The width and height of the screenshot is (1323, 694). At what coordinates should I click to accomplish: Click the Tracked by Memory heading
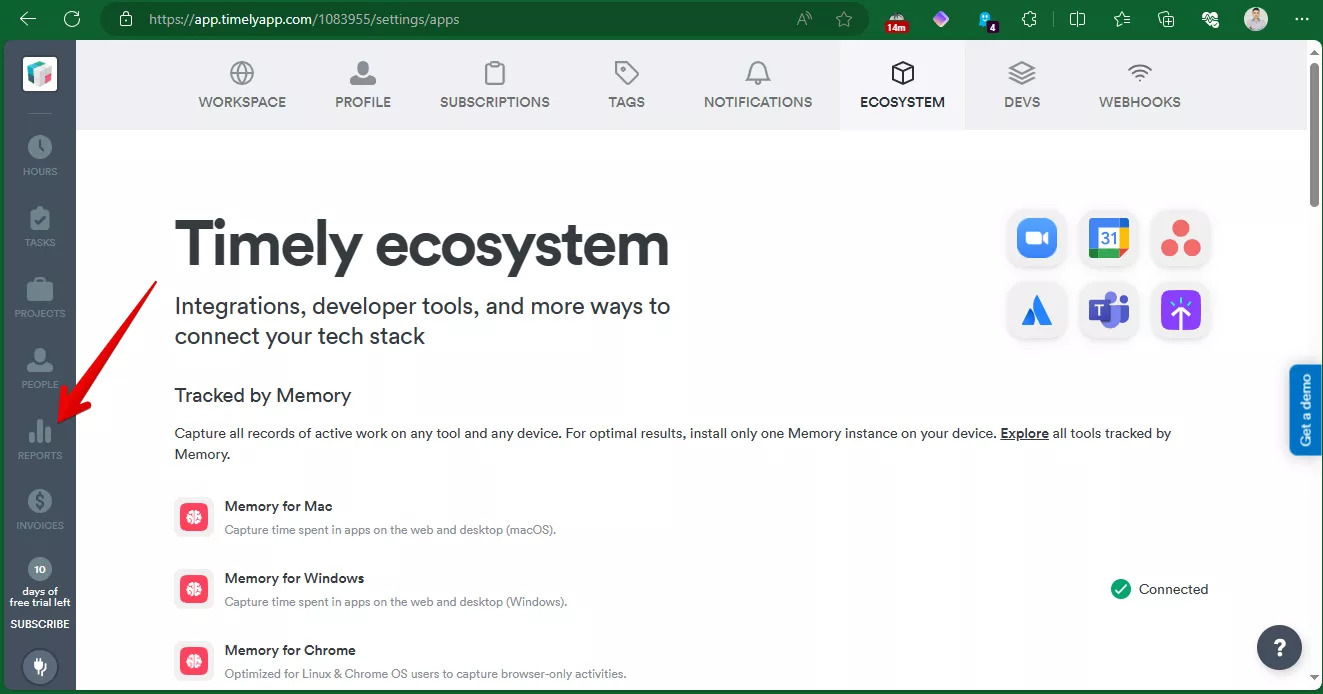tap(263, 396)
